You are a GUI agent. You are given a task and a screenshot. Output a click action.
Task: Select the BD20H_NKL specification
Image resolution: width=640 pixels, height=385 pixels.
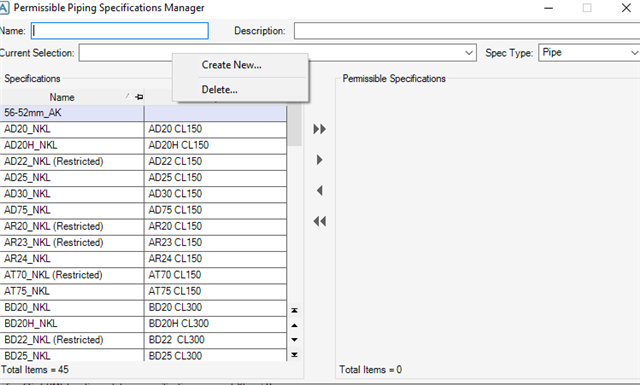(x=71, y=324)
